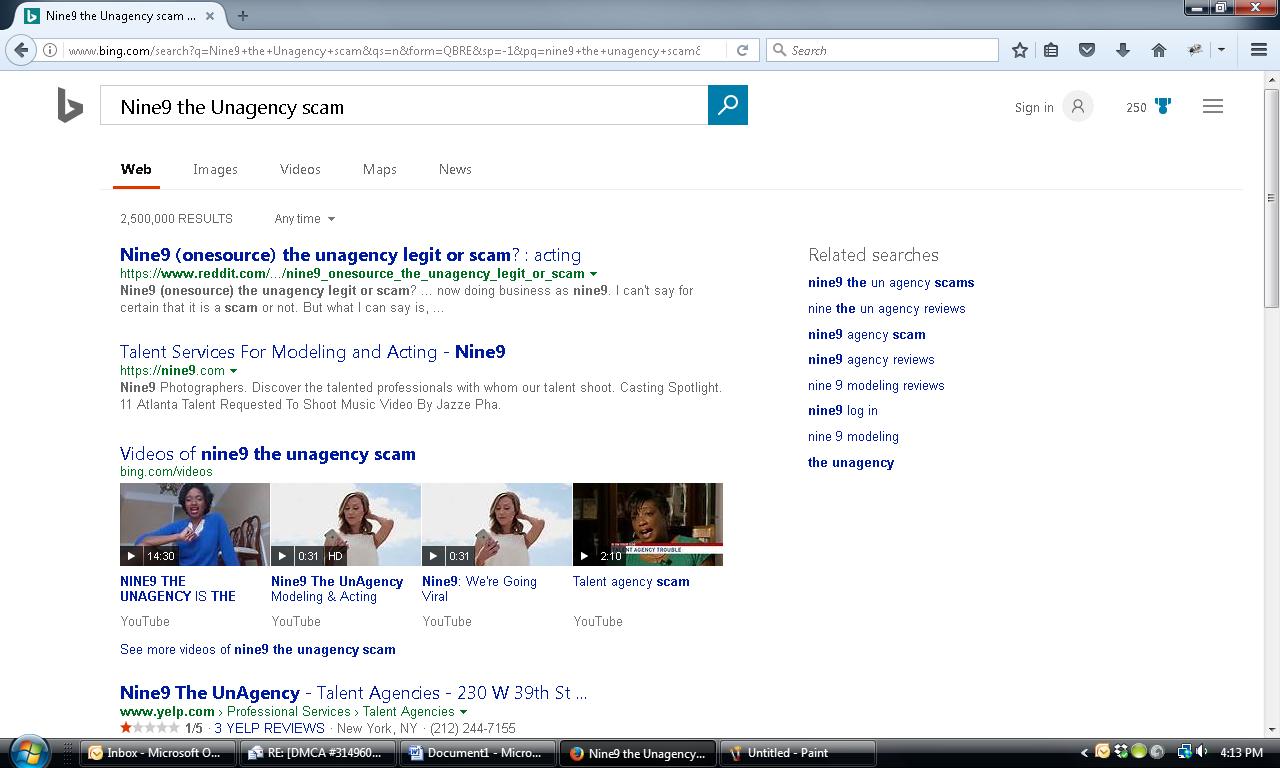Play the 14:30 Nine9 video thumbnail
Screen dimensions: 1280x768
coord(194,524)
